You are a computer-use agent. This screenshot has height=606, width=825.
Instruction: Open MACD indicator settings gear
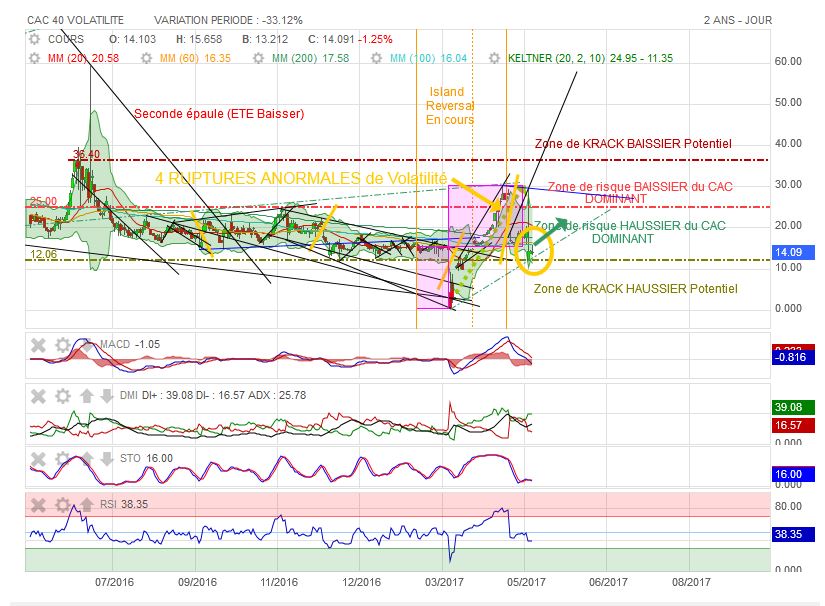point(63,345)
